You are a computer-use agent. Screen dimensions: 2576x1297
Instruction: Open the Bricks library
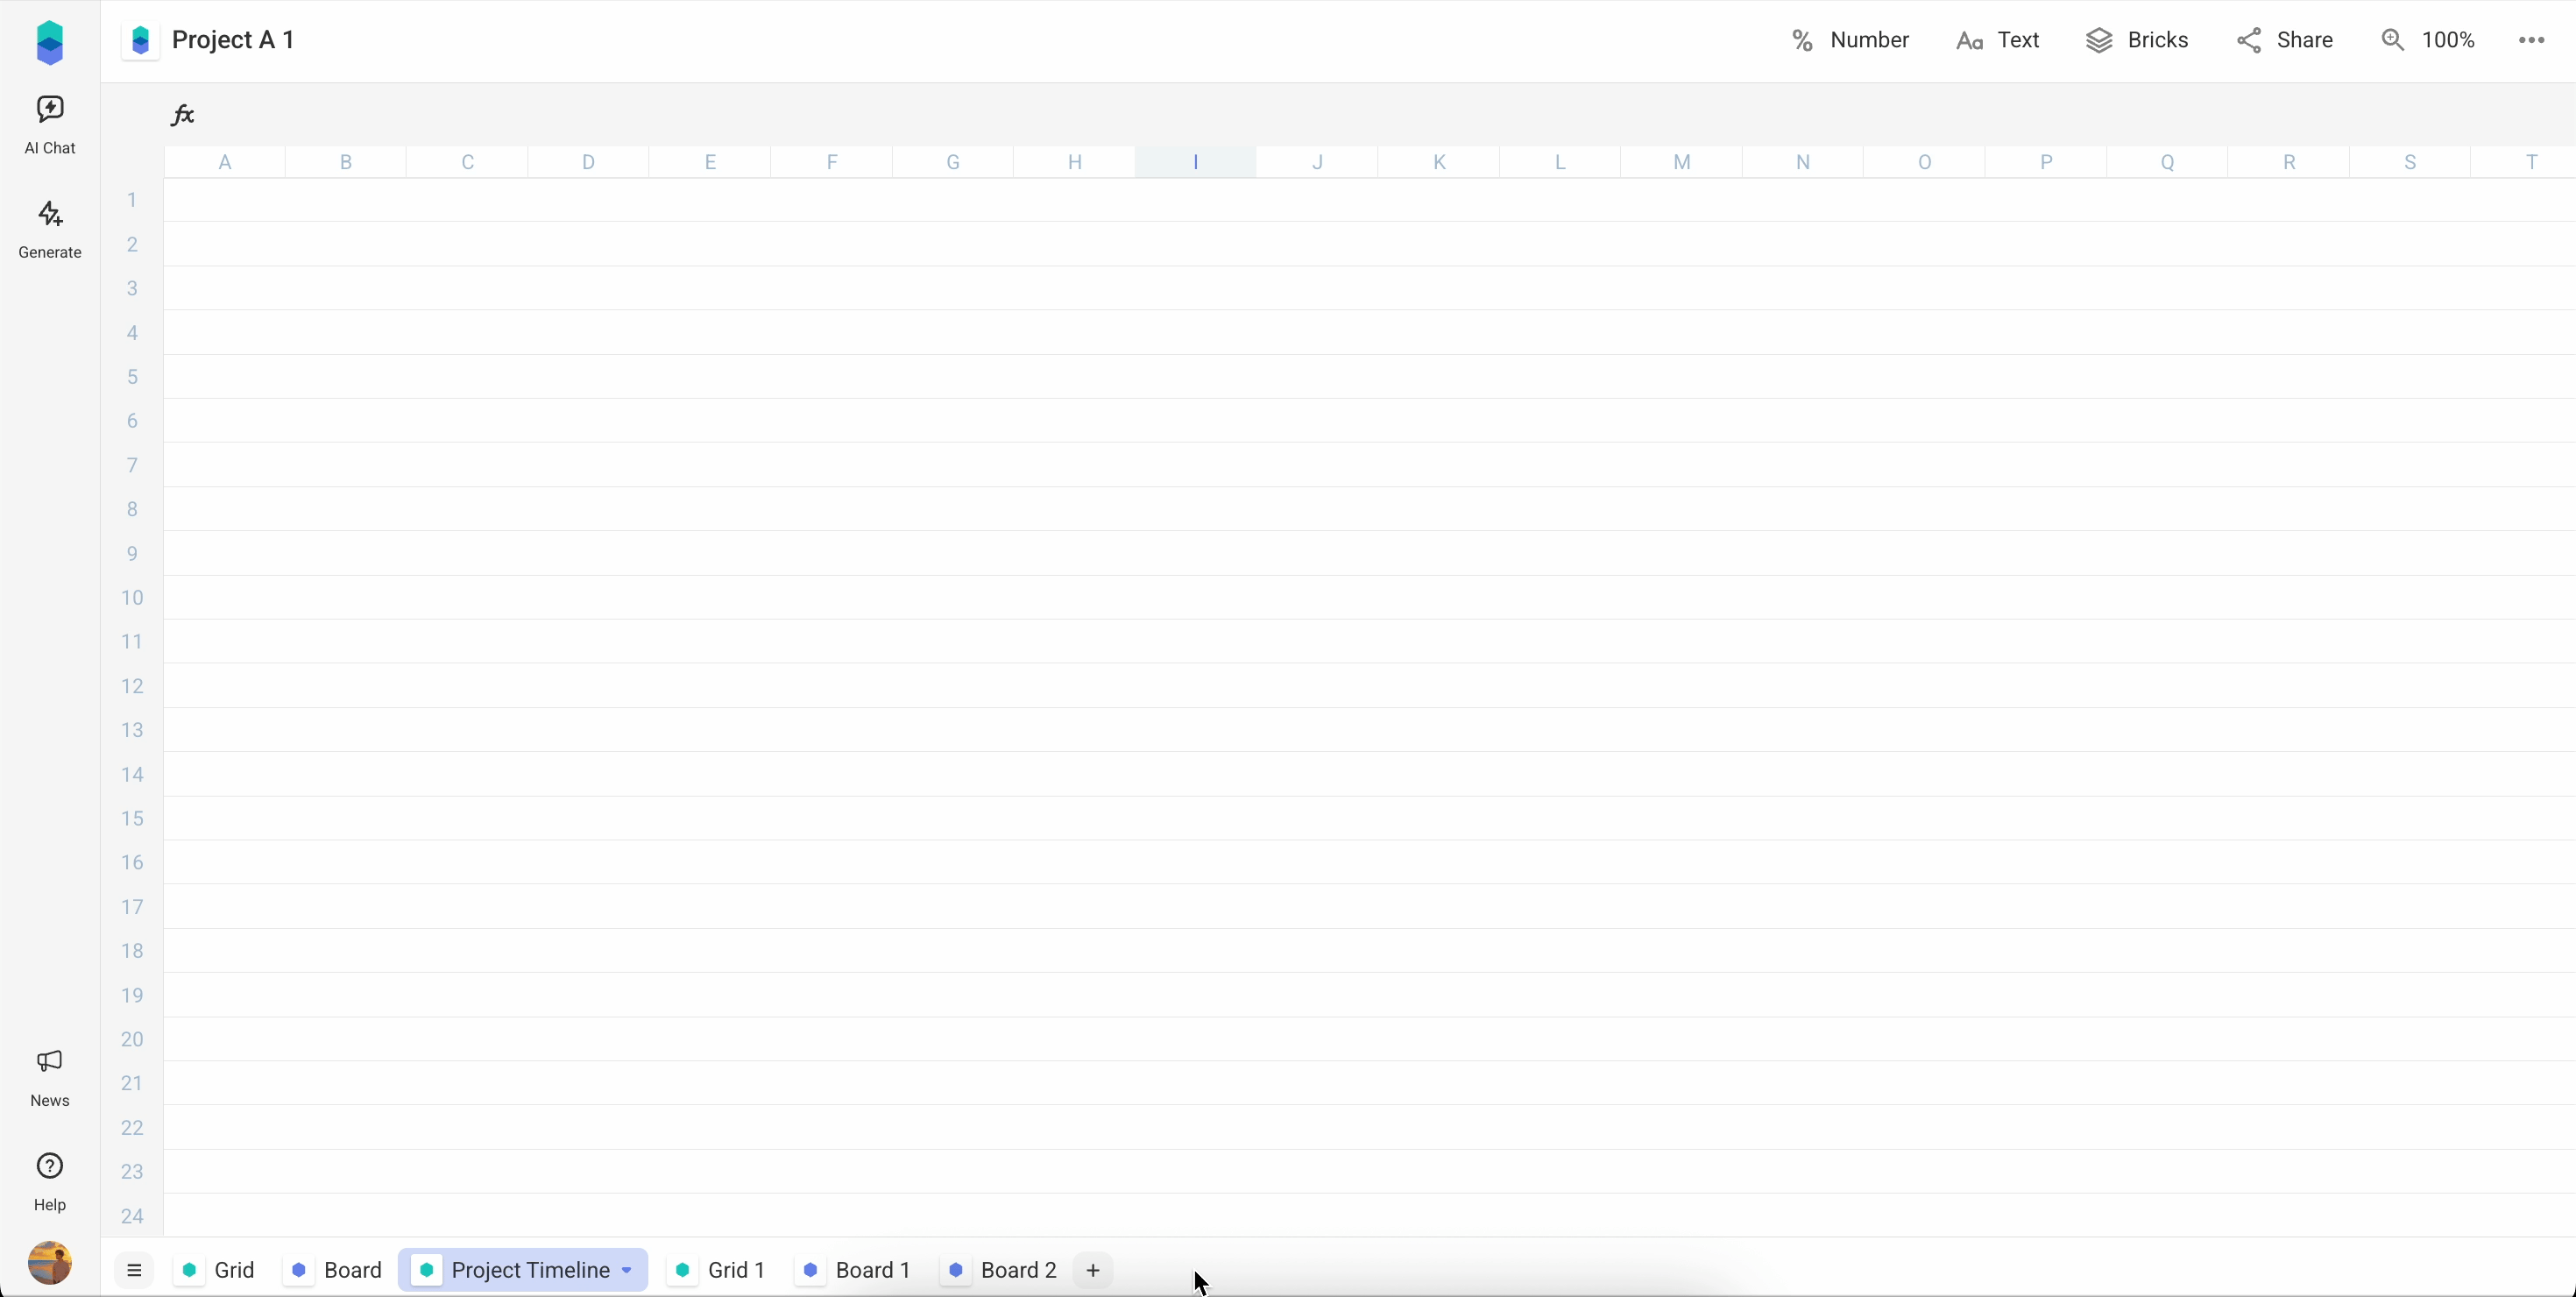coord(2138,40)
